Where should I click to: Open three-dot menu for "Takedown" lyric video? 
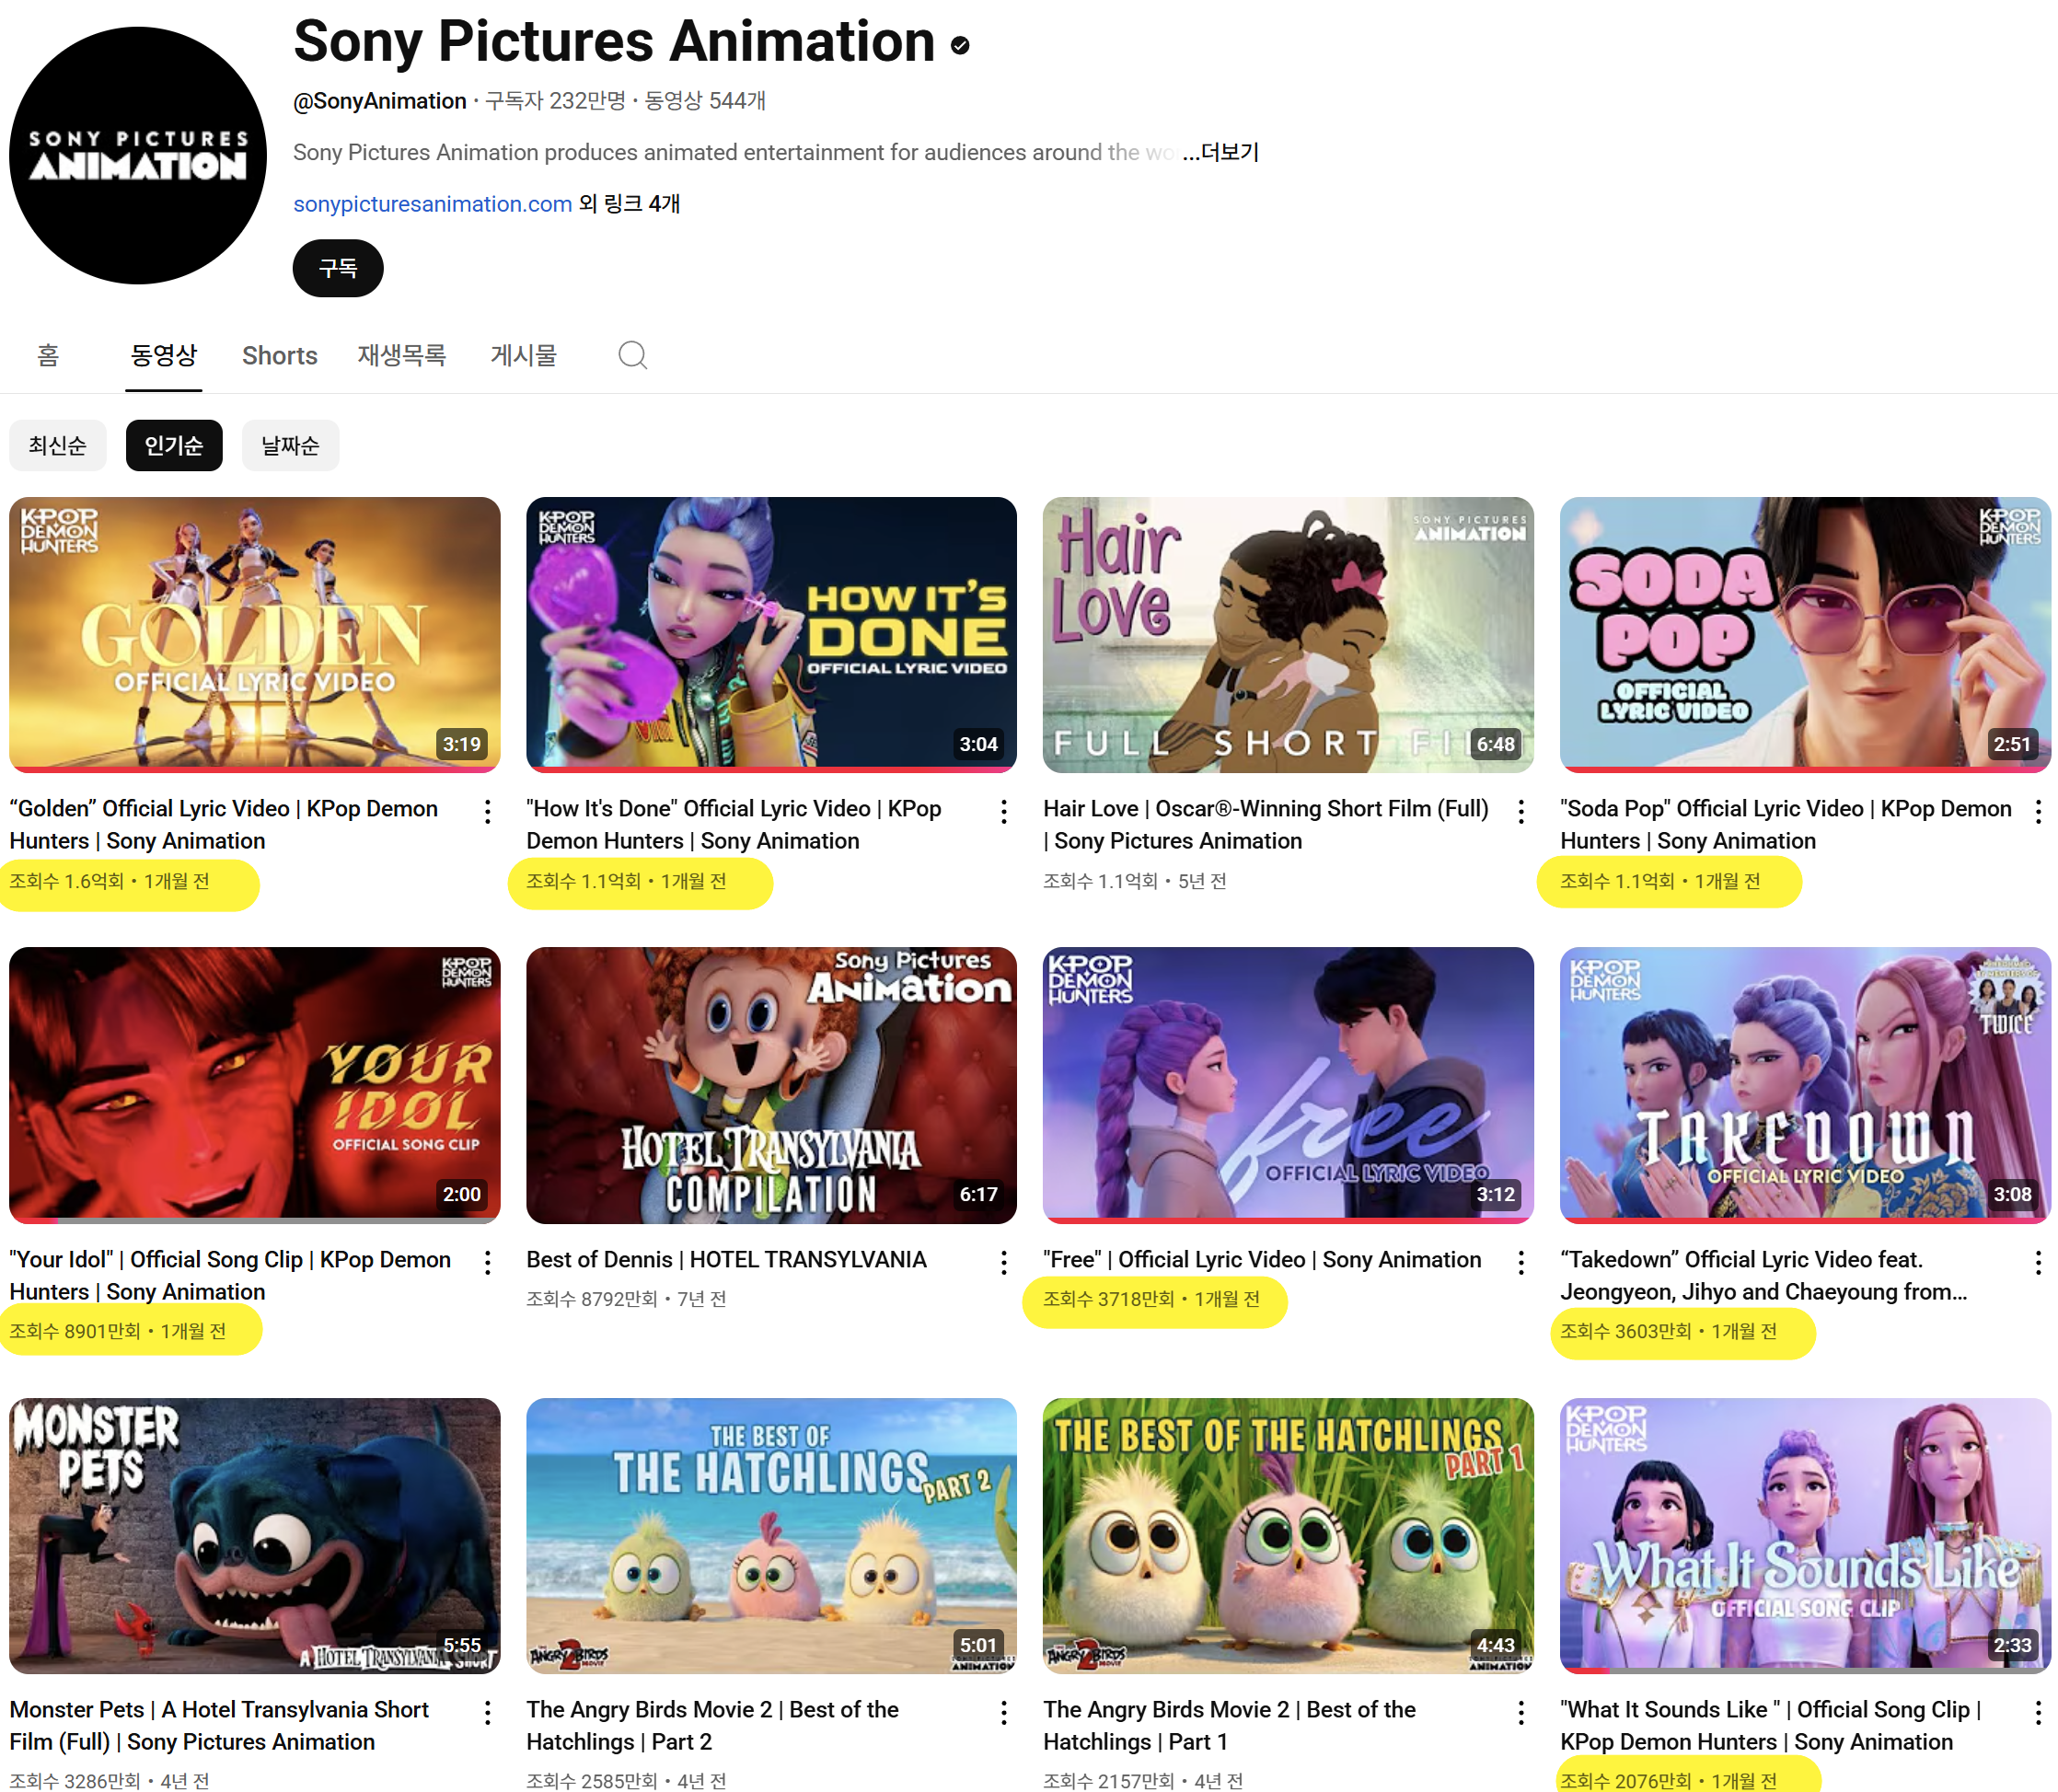[x=2038, y=1263]
